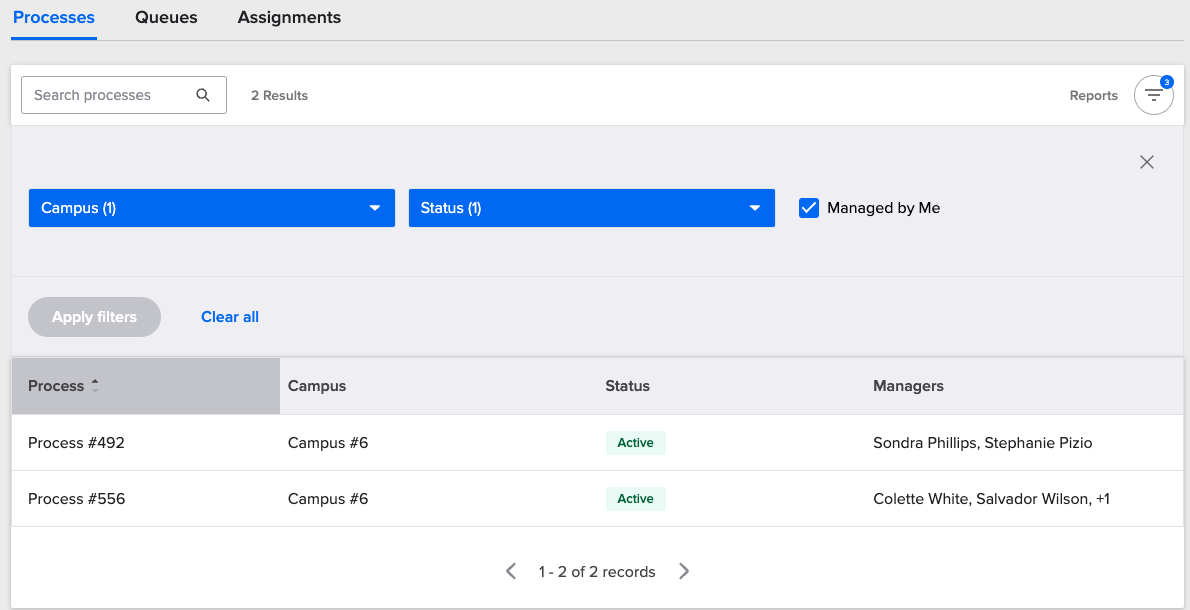Select the Processes tab
1190x610 pixels.
click(x=53, y=17)
